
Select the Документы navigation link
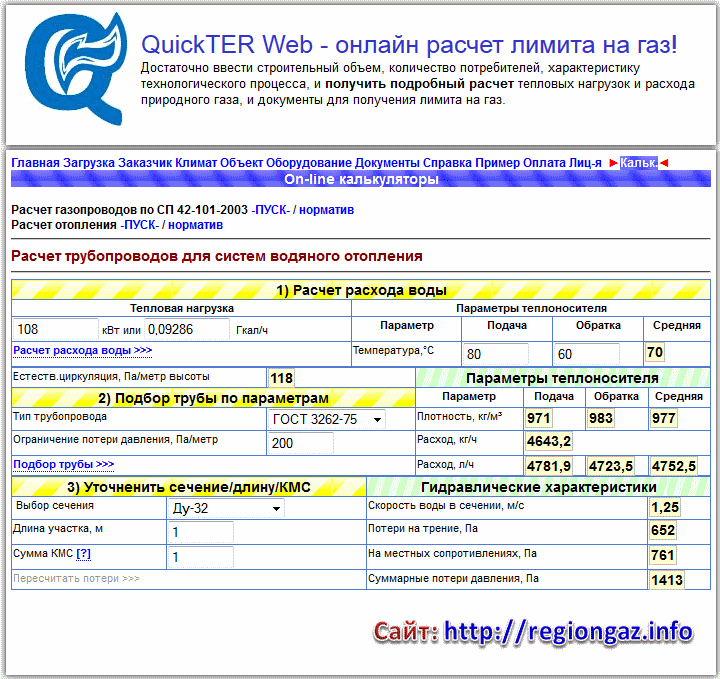386,162
